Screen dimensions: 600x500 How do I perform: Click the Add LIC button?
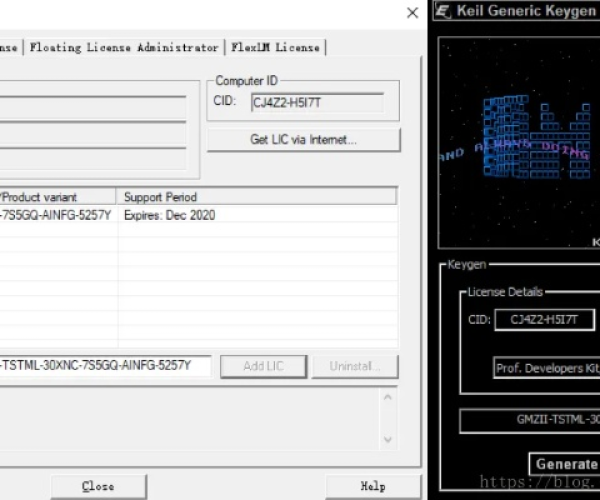point(262,366)
